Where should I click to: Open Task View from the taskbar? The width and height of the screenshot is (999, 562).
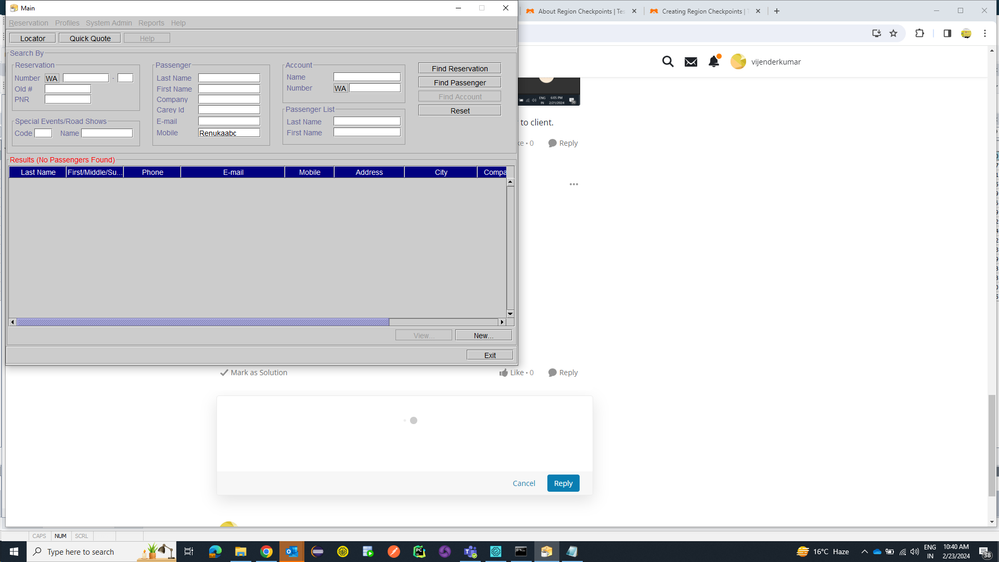(189, 551)
